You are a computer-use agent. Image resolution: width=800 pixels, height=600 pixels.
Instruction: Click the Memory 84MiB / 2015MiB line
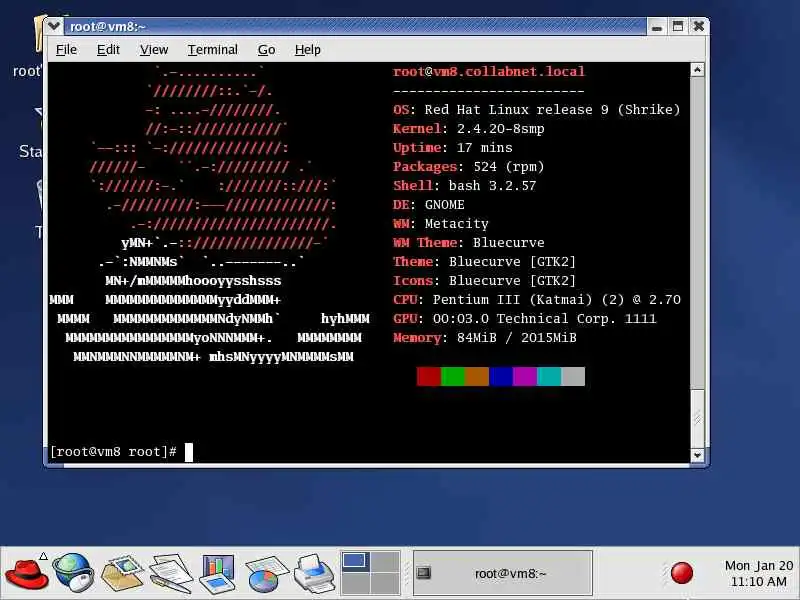click(x=485, y=338)
